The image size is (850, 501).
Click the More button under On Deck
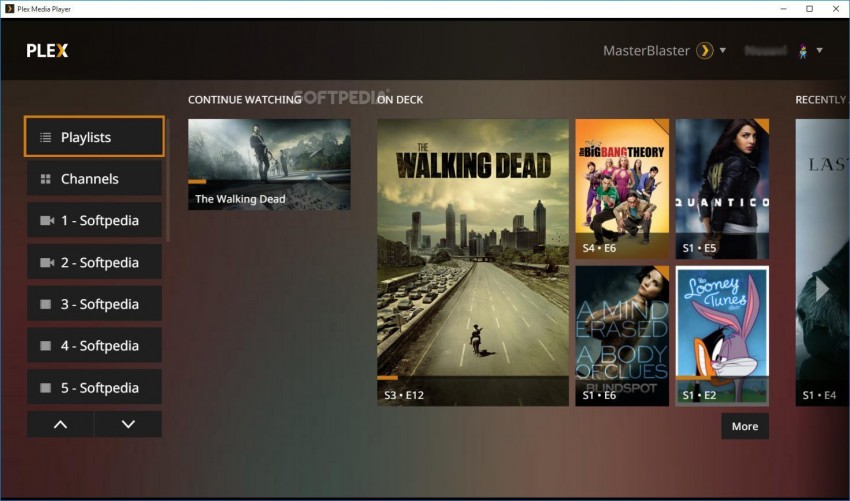[745, 426]
